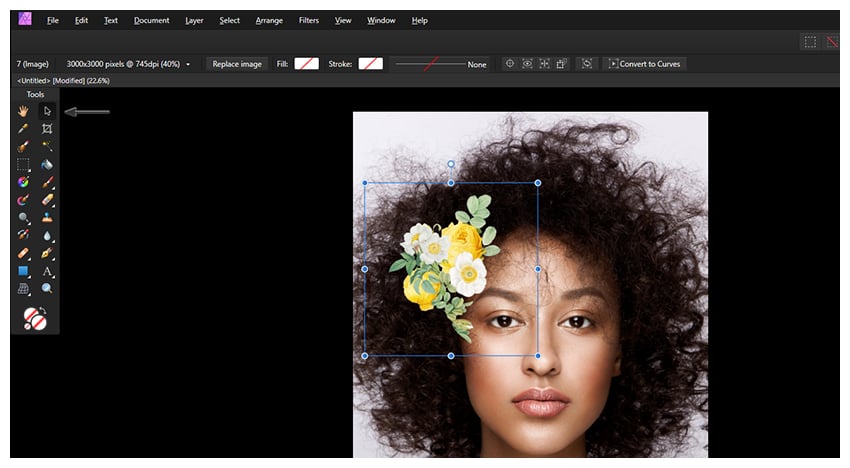Choose the Rectangle shape tool

pos(23,271)
